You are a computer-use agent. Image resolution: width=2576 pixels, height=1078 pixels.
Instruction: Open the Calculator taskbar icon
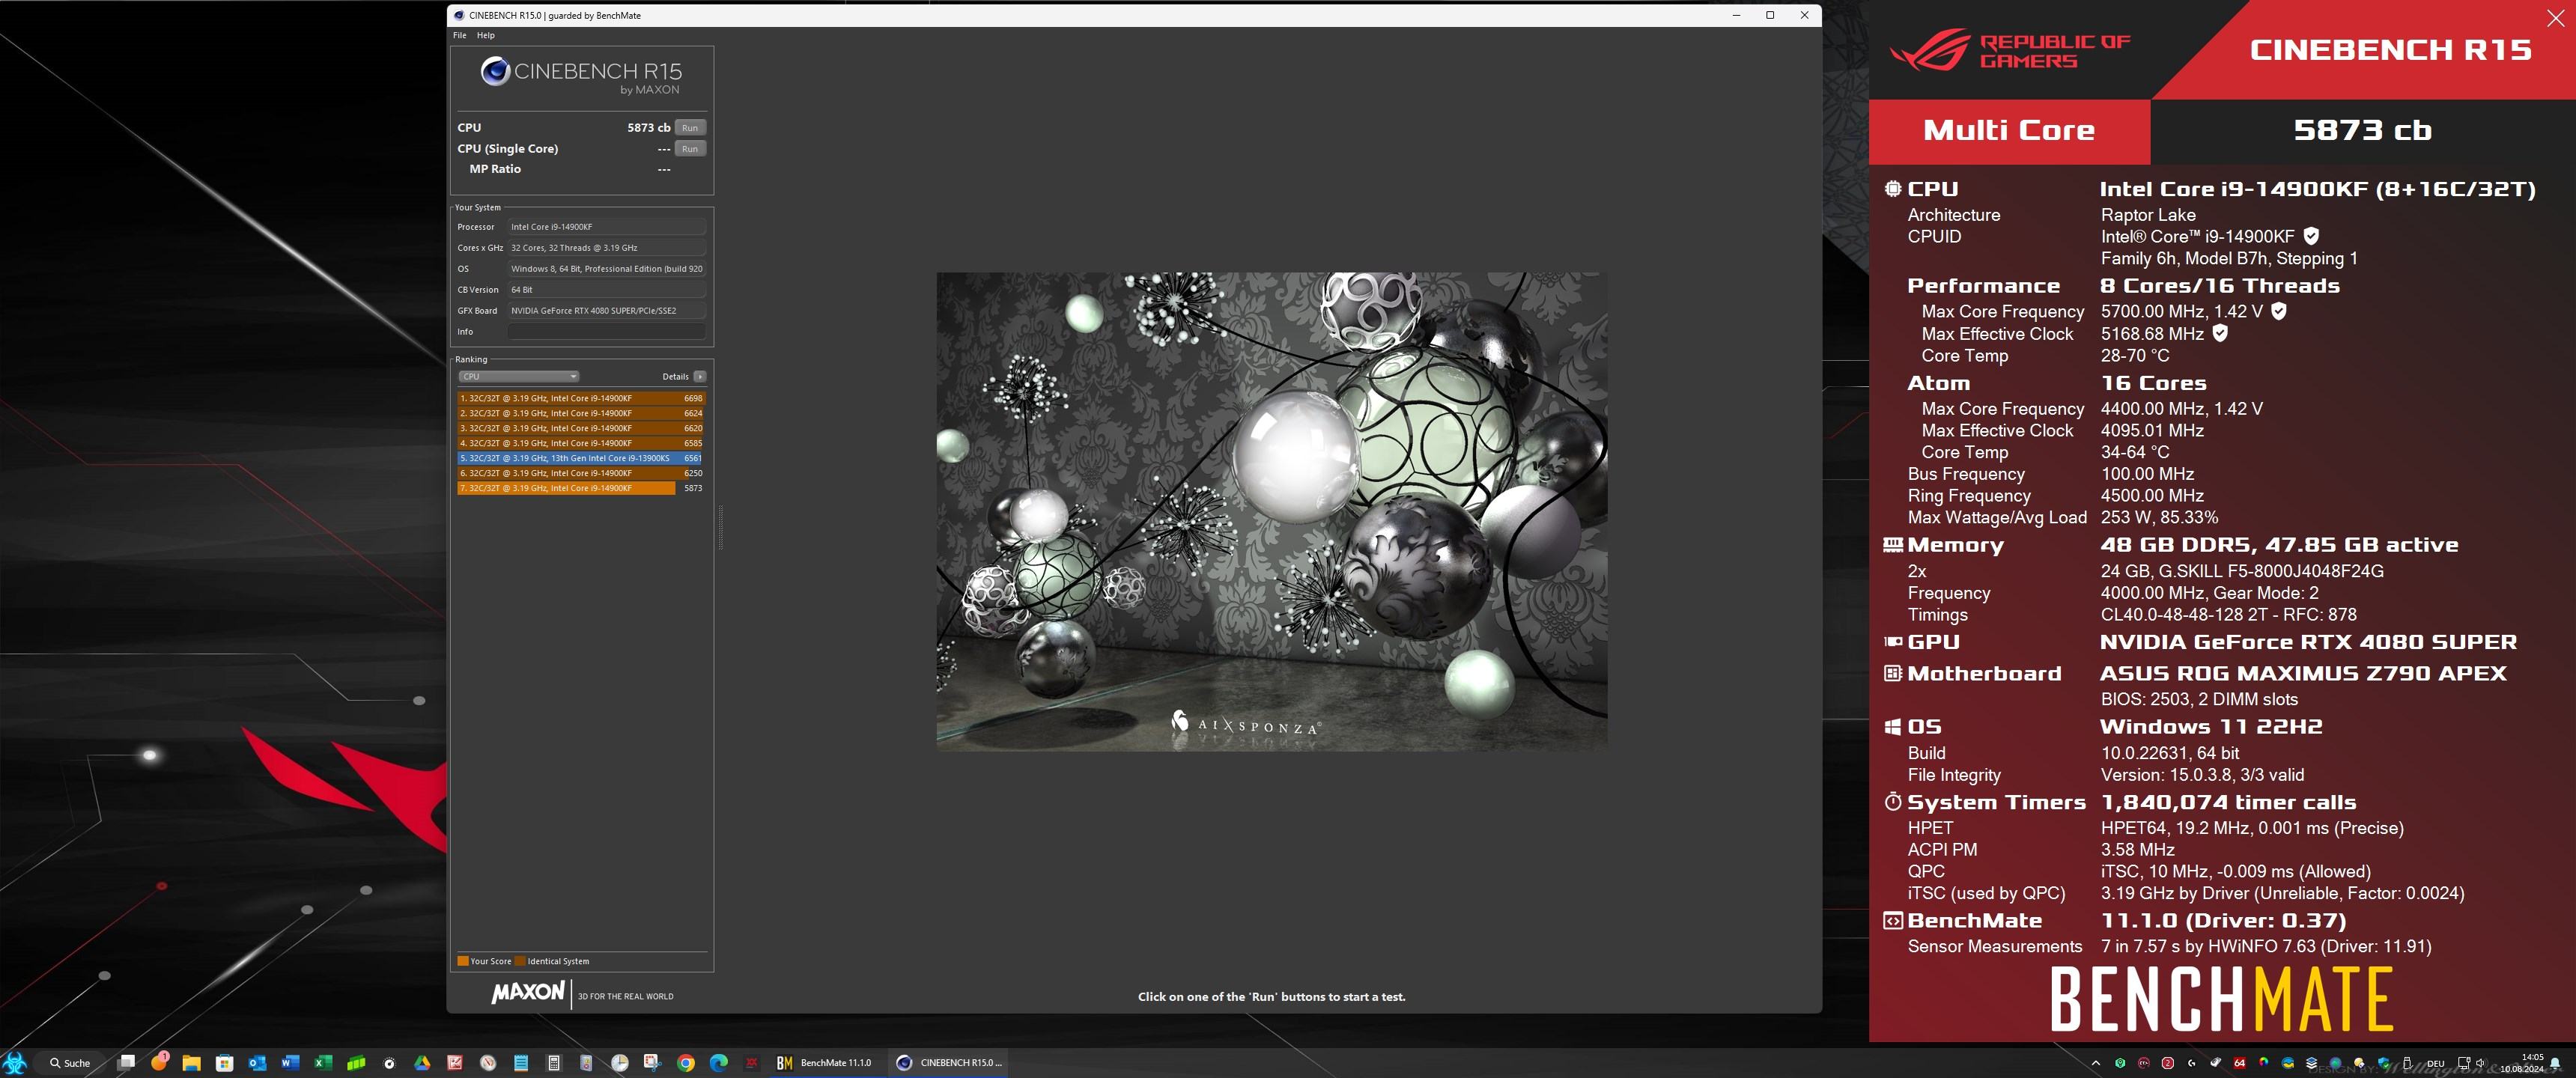554,1063
